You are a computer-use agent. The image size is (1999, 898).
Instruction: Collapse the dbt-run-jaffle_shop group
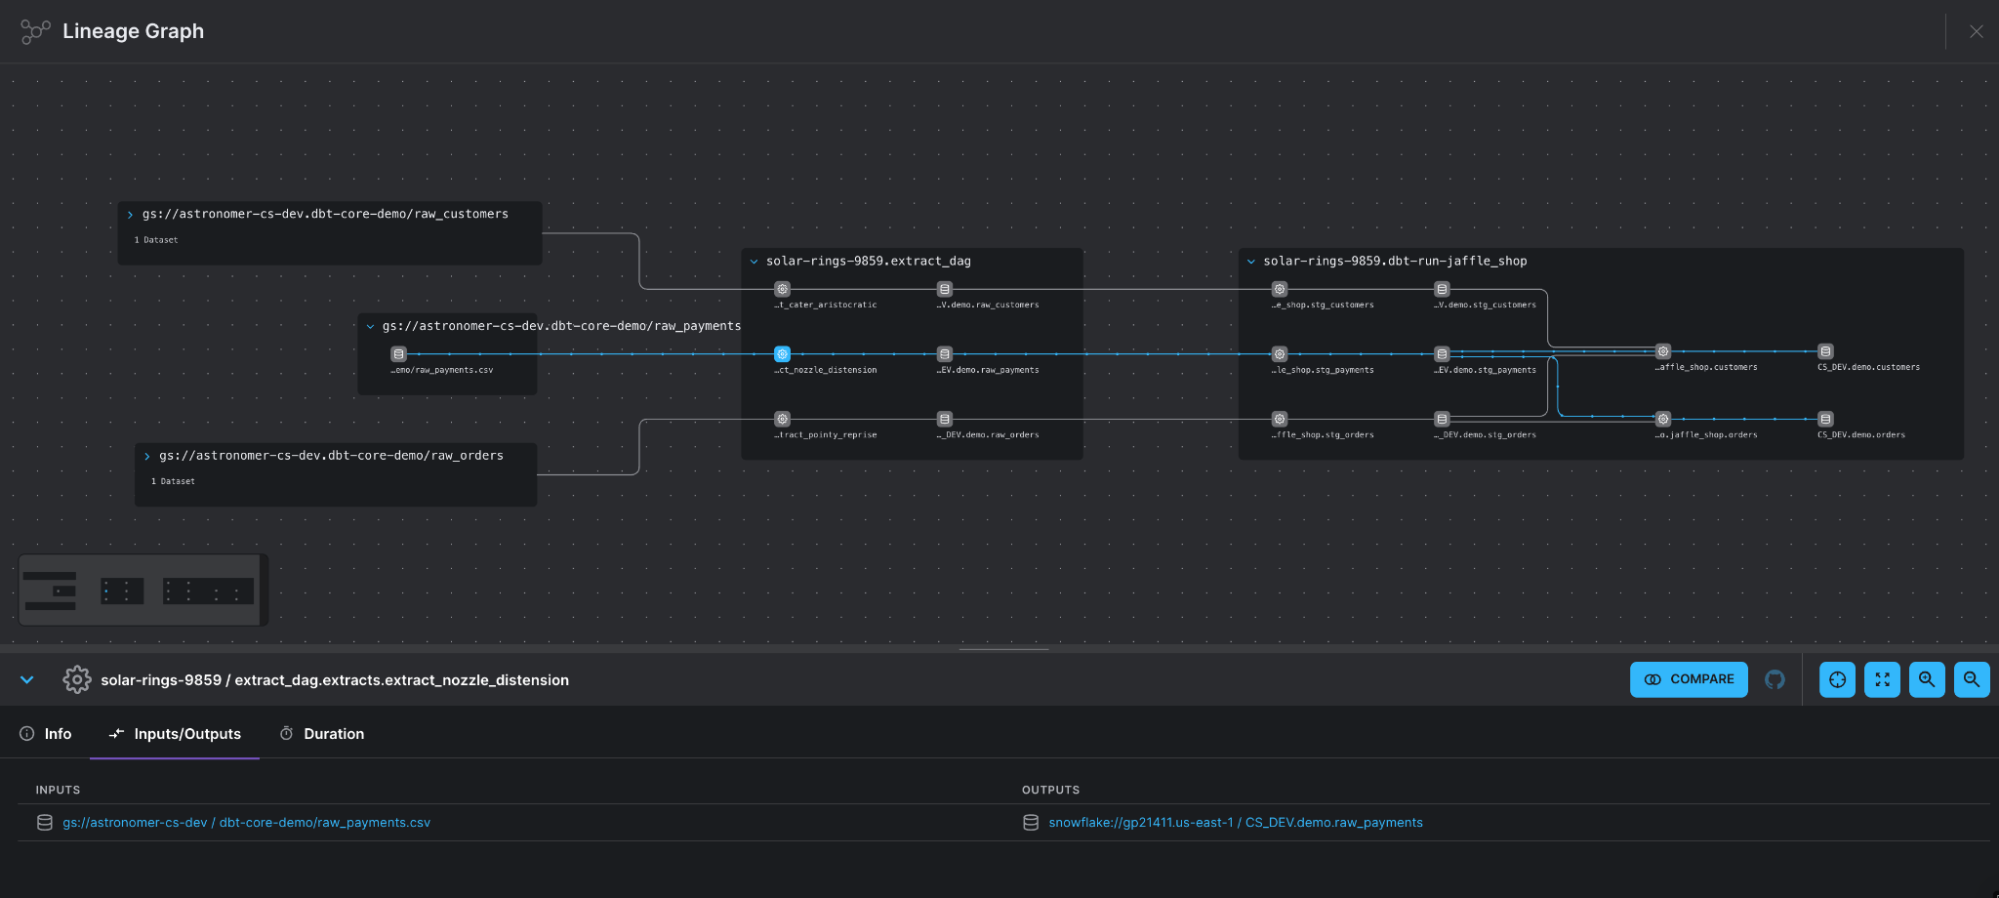(x=1251, y=262)
